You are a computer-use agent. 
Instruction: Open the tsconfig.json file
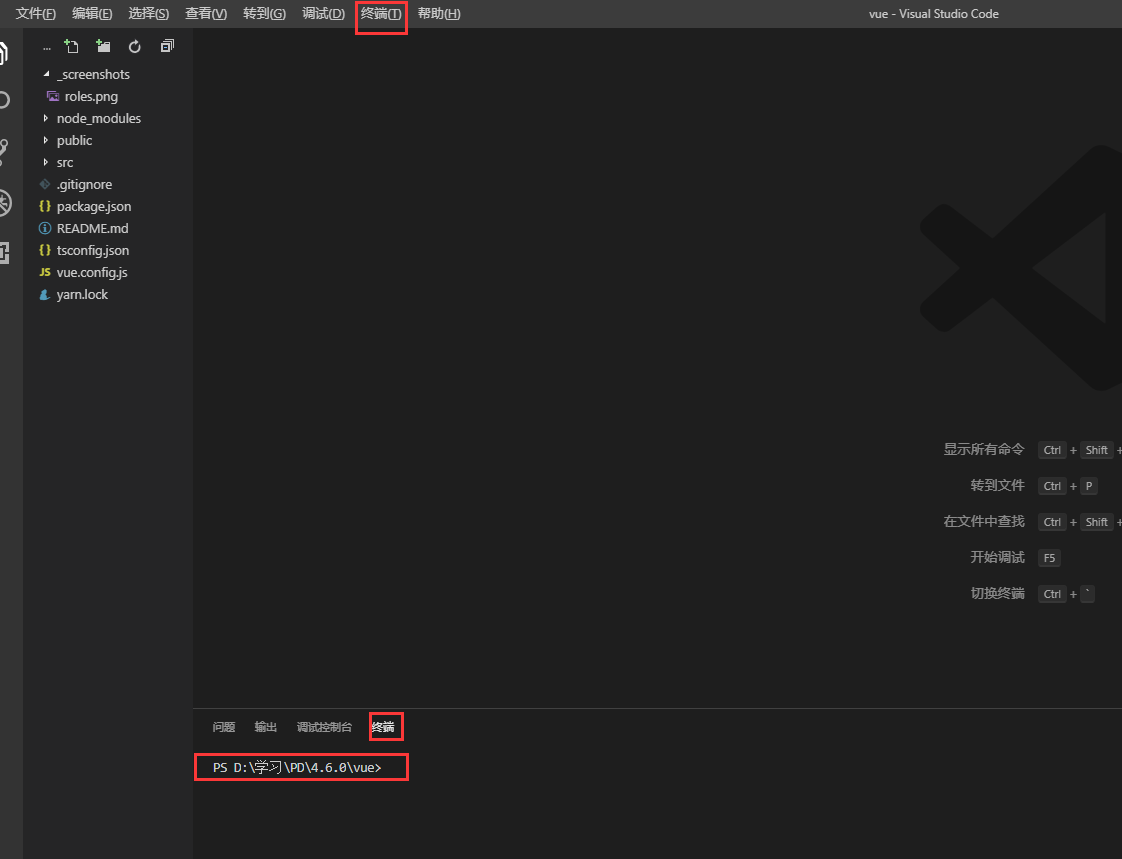93,251
